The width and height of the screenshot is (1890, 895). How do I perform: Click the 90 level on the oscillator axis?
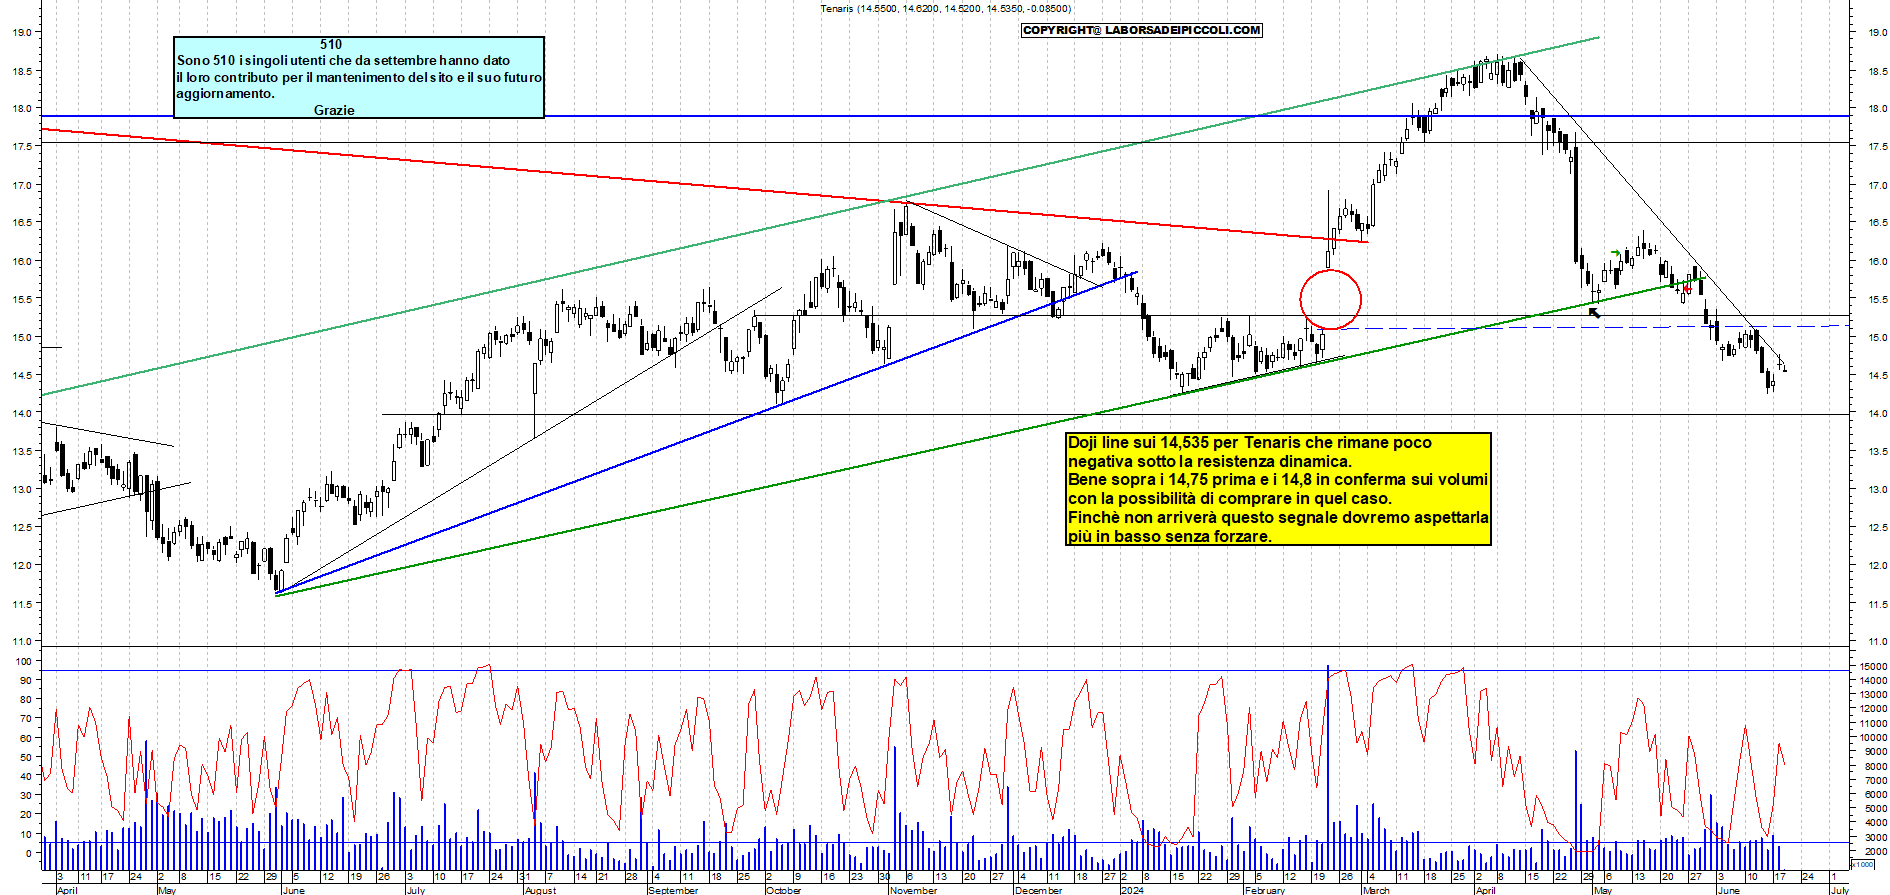(26, 680)
